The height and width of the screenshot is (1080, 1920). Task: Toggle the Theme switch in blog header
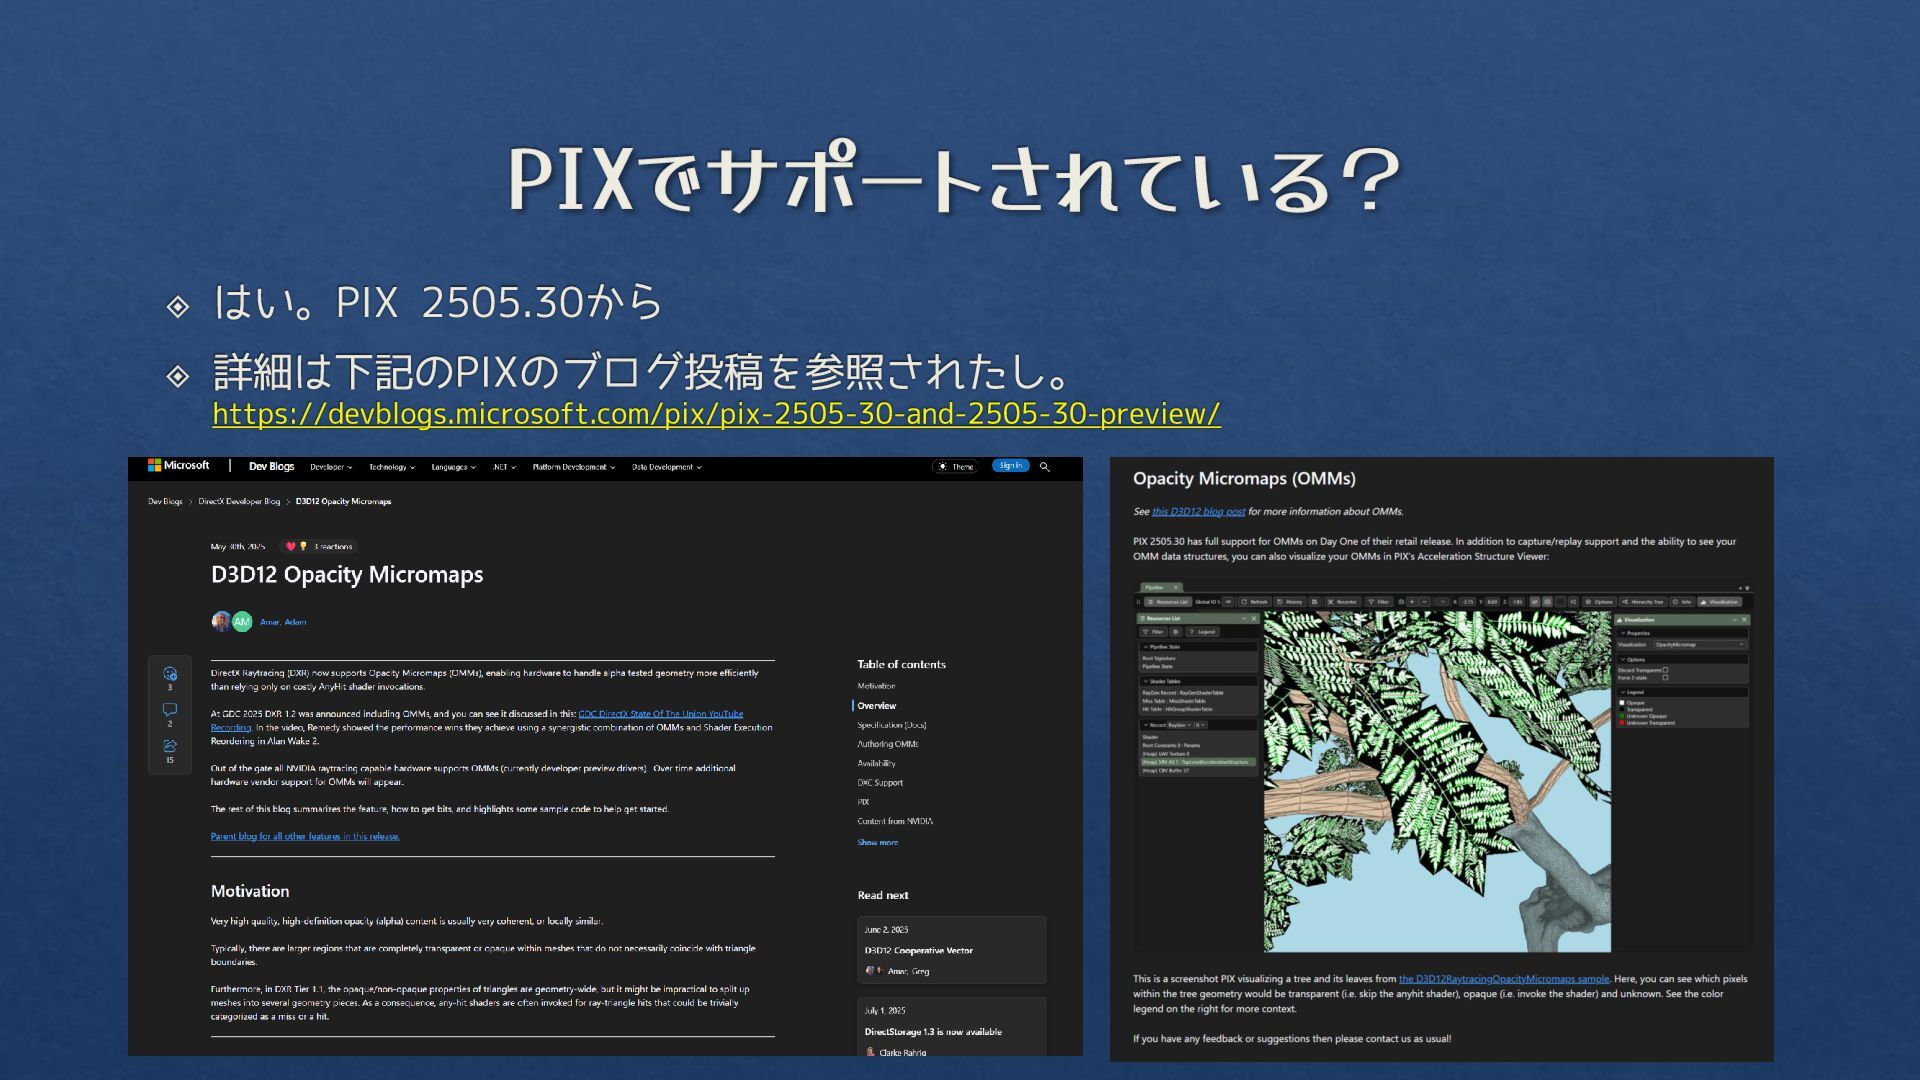click(955, 467)
